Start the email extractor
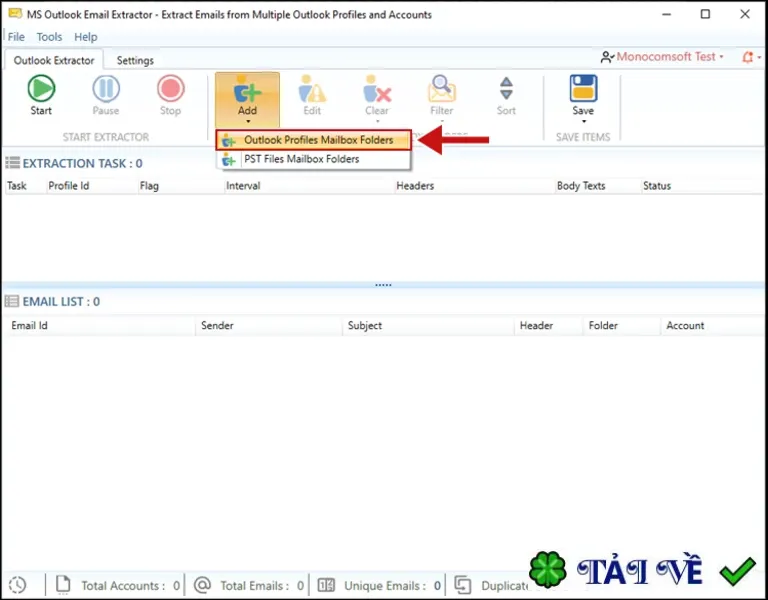This screenshot has height=600, width=768. pos(41,96)
